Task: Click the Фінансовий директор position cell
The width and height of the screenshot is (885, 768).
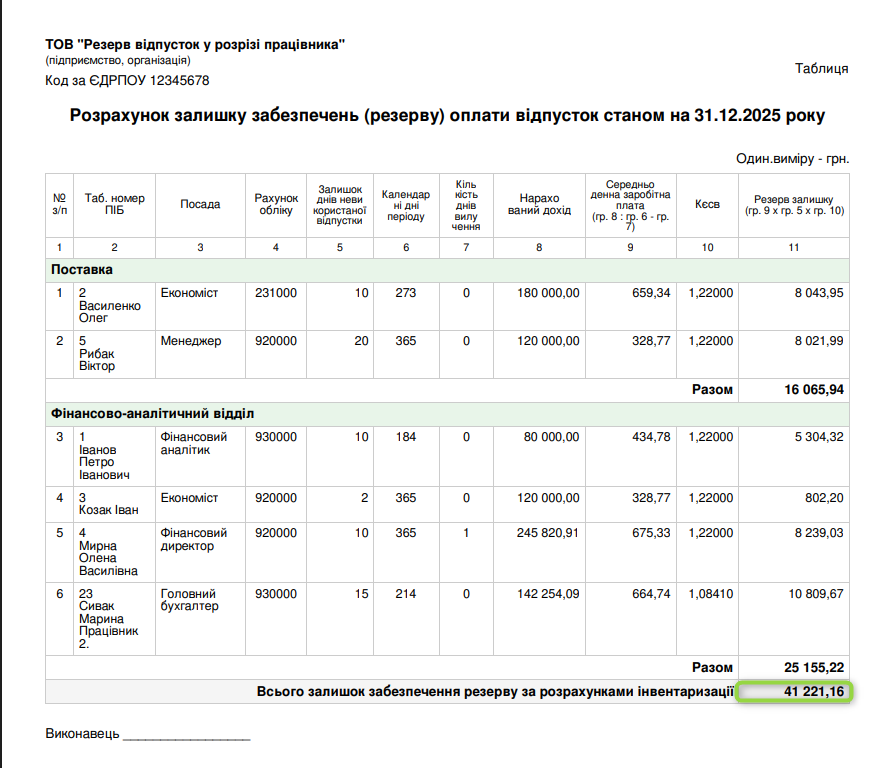Action: click(194, 539)
